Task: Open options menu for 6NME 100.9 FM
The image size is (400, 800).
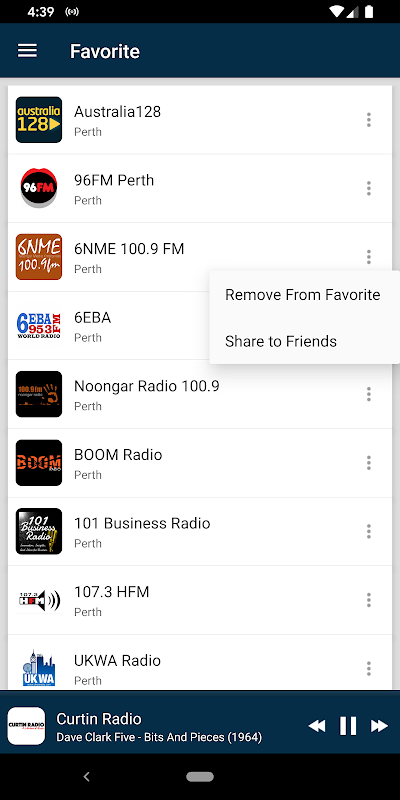Action: (x=368, y=257)
